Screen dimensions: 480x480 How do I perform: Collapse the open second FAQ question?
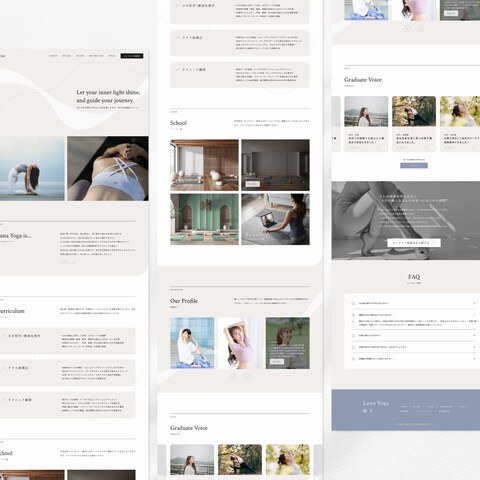[414, 315]
